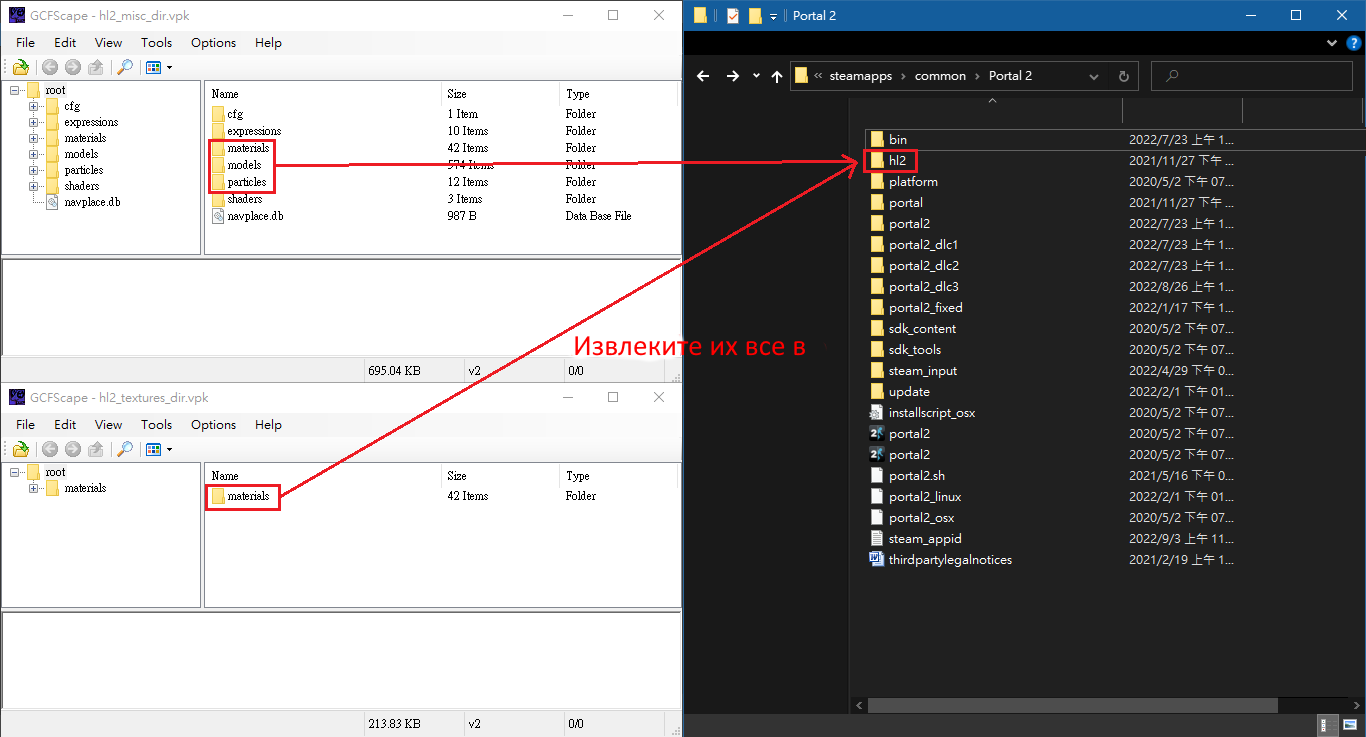
Task: Open View menu in hl2_textures_dir.vpk window
Action: coord(108,425)
